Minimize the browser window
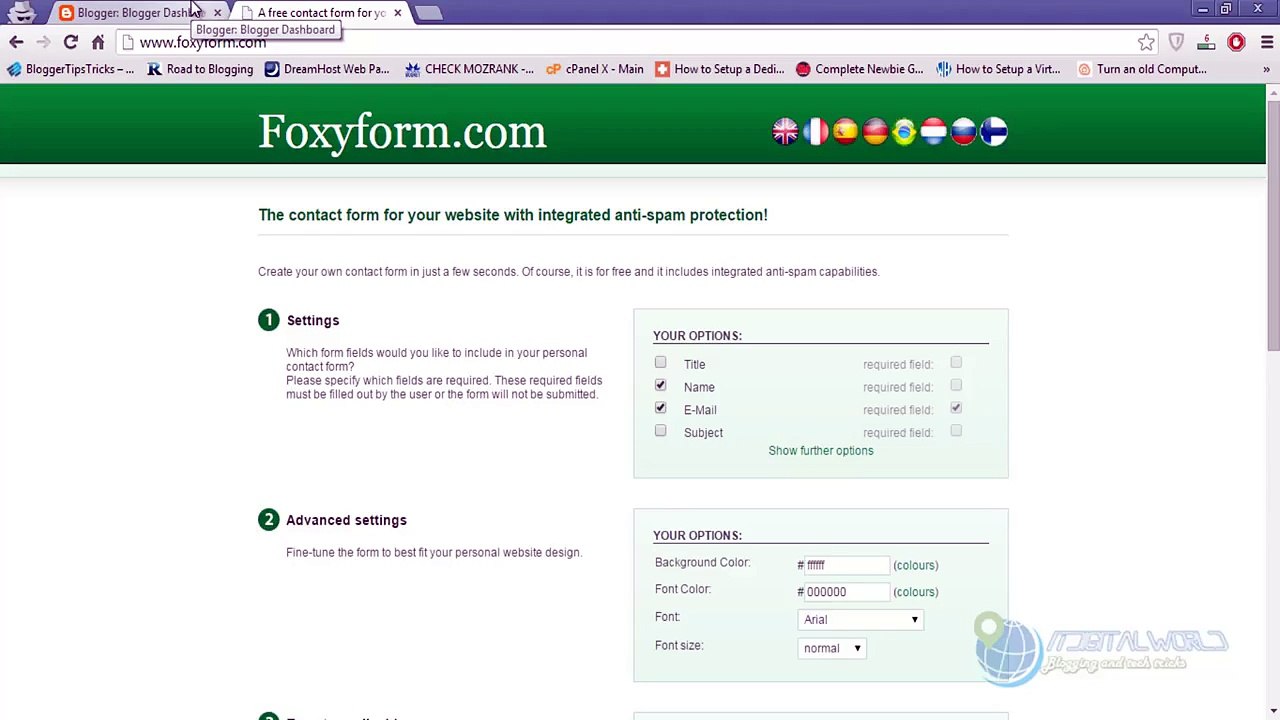 point(1202,9)
